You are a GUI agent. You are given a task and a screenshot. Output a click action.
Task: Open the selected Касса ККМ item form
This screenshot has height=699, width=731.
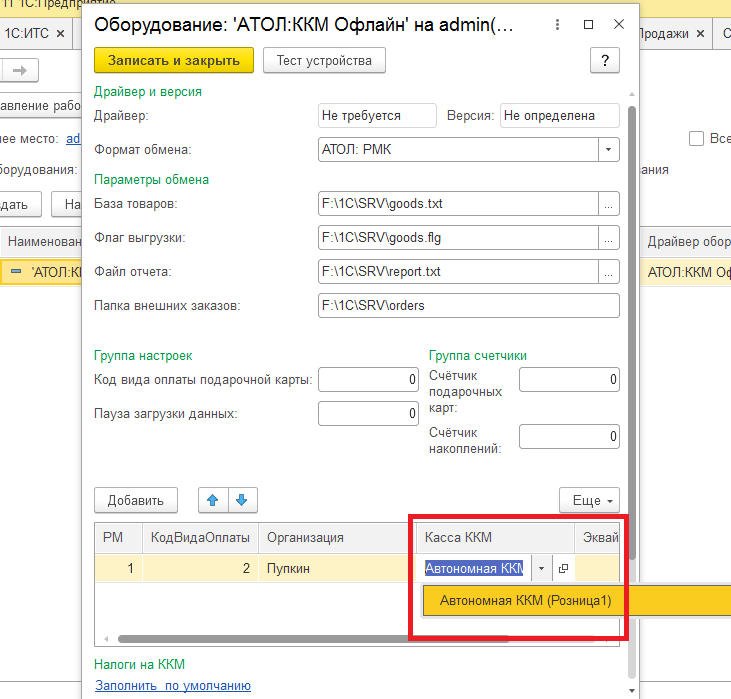(x=563, y=568)
